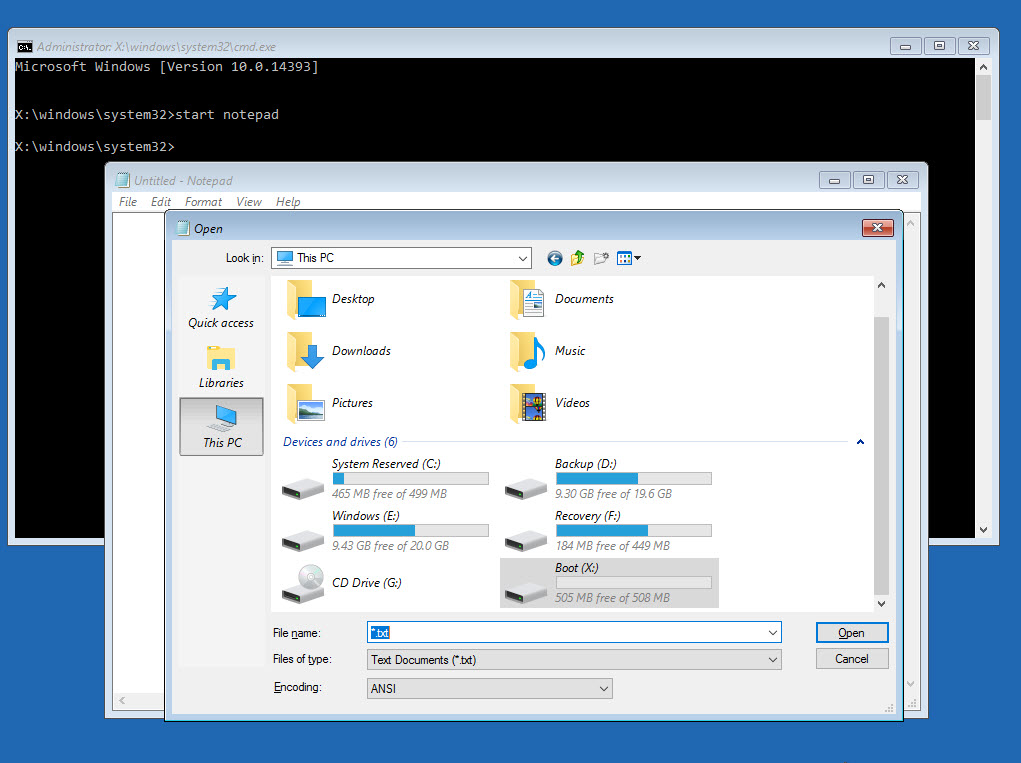Open the Notepad File menu
The image size is (1021, 763).
click(128, 202)
